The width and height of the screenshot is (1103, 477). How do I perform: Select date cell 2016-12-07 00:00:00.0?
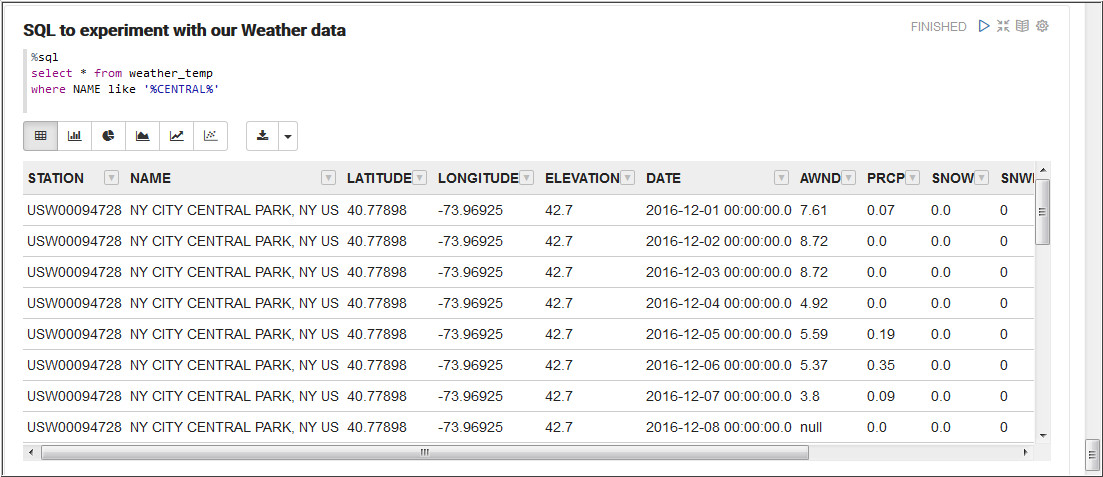718,396
